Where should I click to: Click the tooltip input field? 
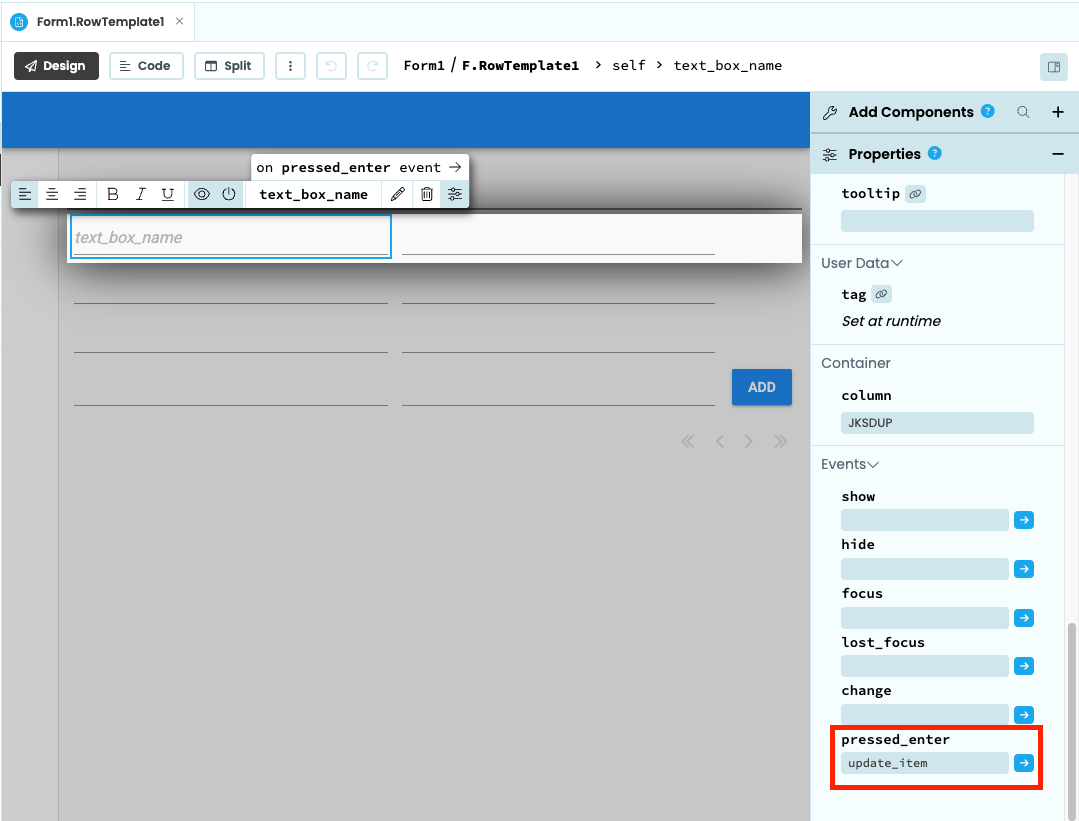[x=937, y=221]
